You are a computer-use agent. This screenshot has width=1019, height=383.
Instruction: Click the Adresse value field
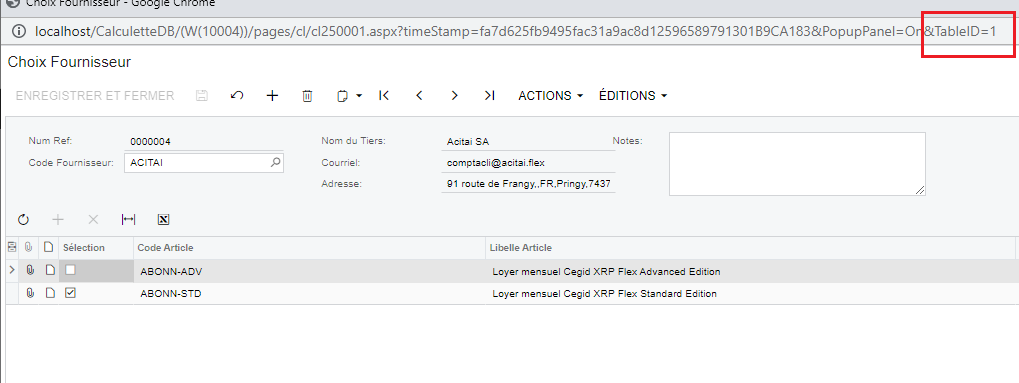528,183
